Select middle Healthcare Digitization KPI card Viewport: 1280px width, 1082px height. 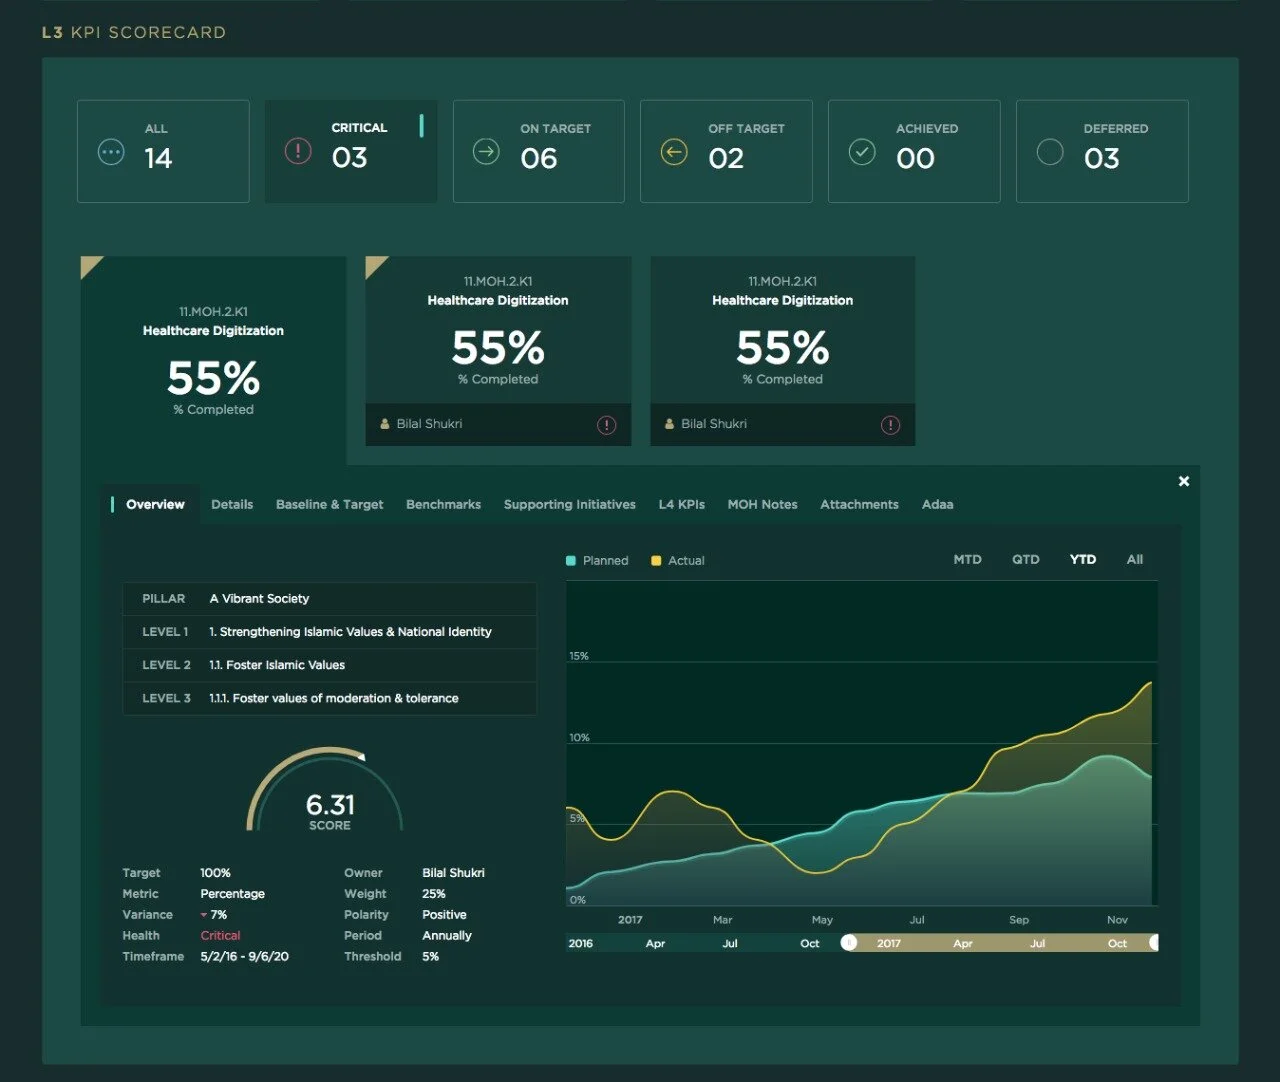[498, 351]
